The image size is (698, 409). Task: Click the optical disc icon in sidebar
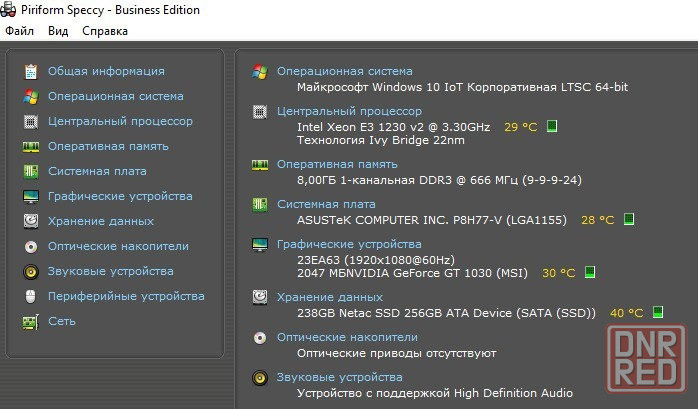[x=31, y=246]
